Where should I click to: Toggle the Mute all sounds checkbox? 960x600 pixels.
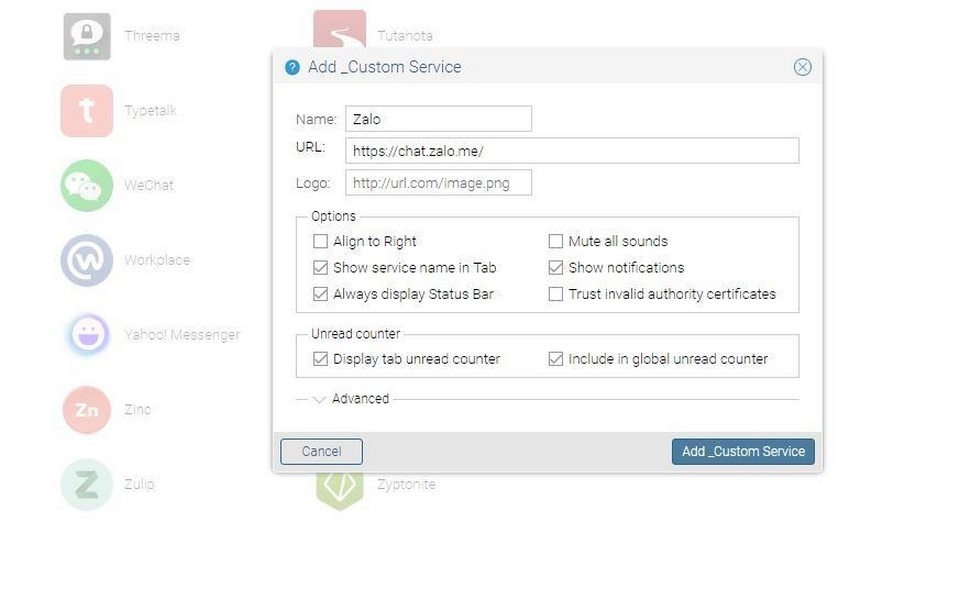pyautogui.click(x=556, y=241)
